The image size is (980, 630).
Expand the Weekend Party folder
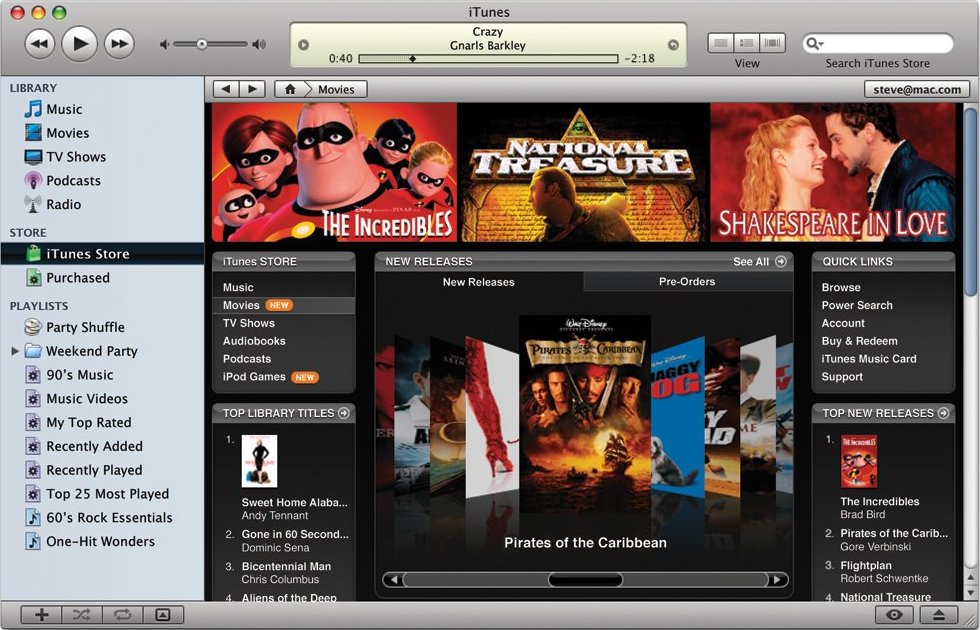pyautogui.click(x=15, y=351)
